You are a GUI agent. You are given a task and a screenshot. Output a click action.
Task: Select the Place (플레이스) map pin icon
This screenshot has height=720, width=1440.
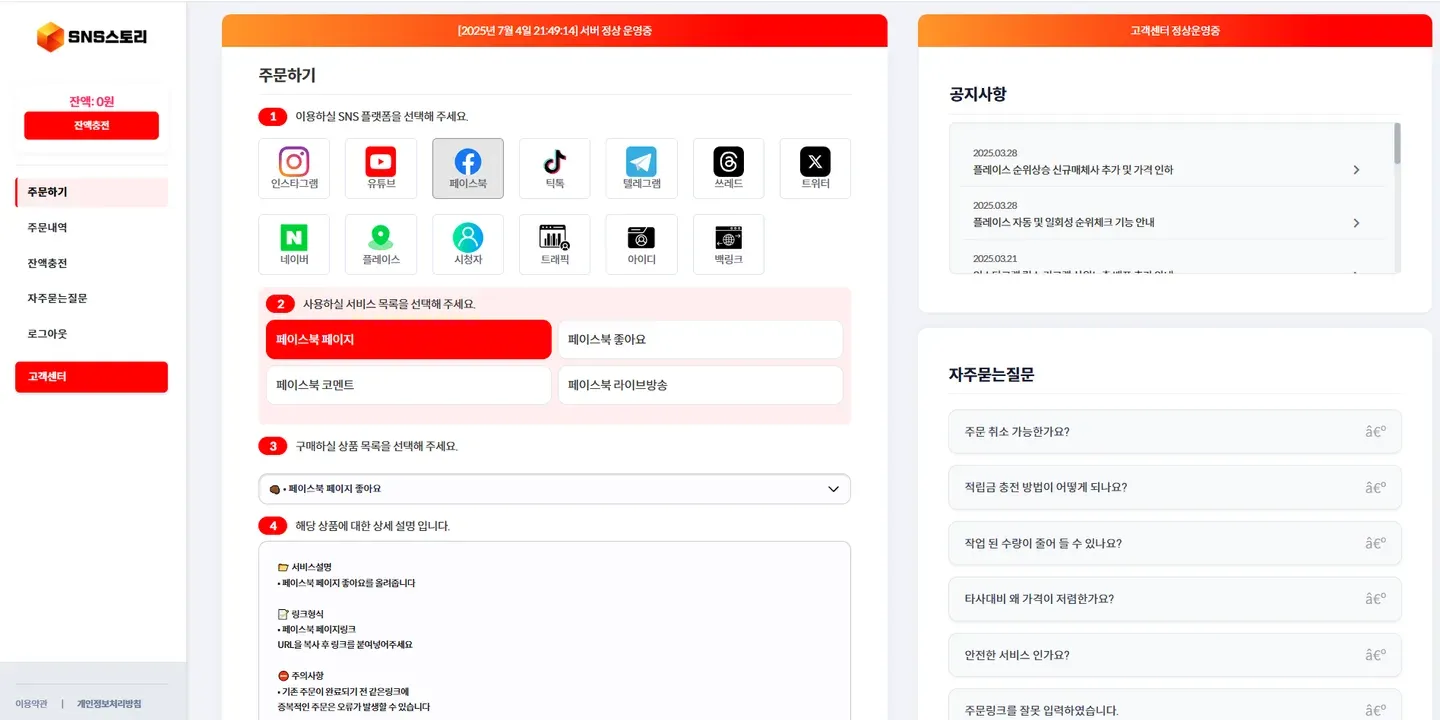pyautogui.click(x=381, y=244)
